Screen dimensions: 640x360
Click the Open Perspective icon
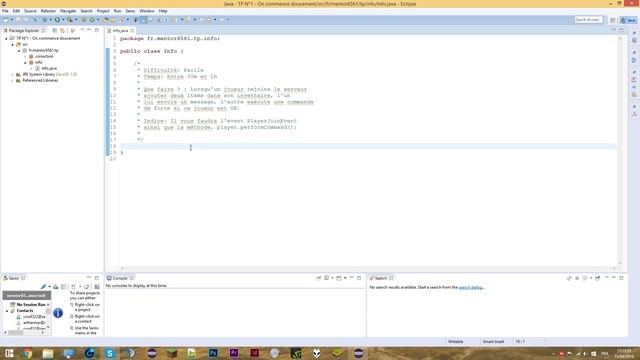(613, 20)
